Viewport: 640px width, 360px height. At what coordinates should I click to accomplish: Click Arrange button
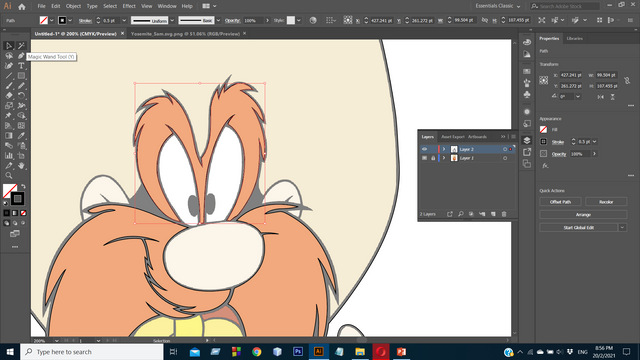(583, 215)
